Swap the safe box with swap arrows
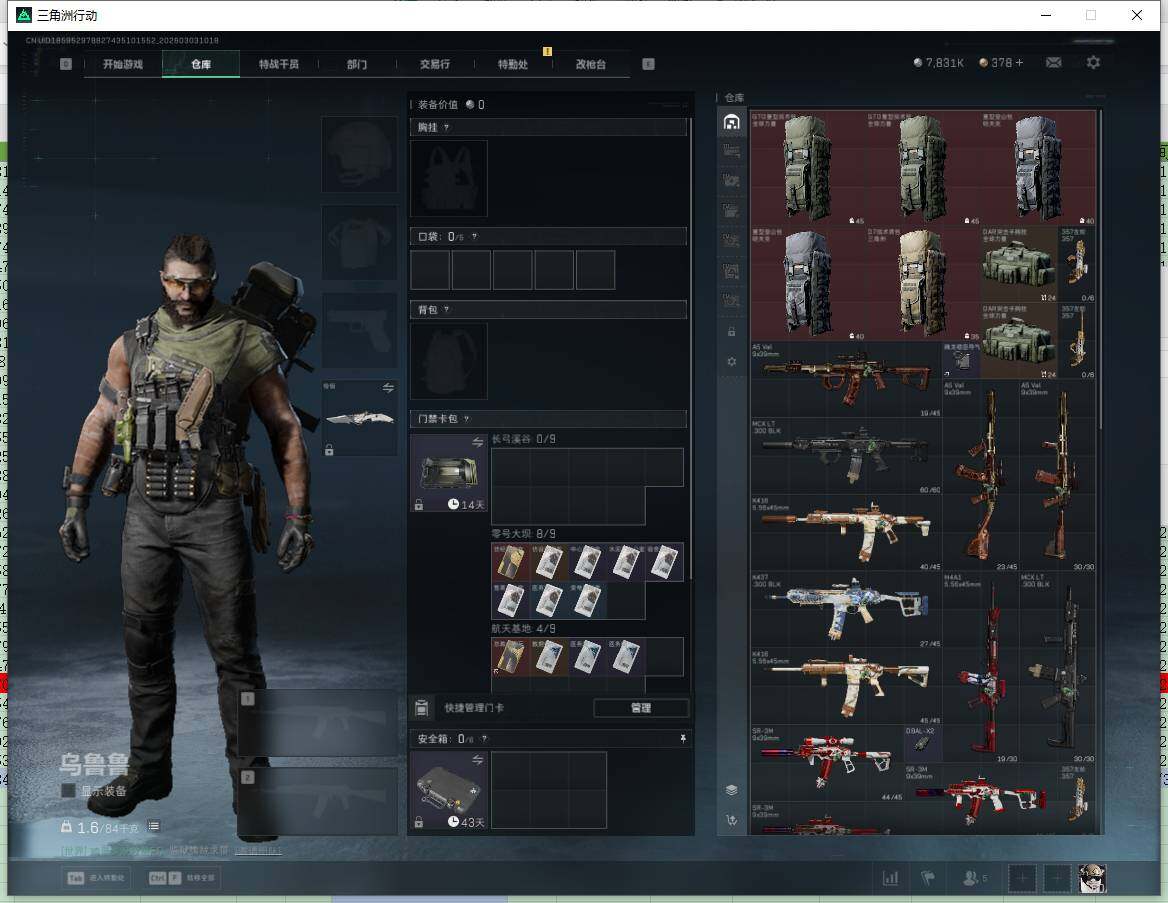This screenshot has width=1168, height=903. (x=477, y=760)
